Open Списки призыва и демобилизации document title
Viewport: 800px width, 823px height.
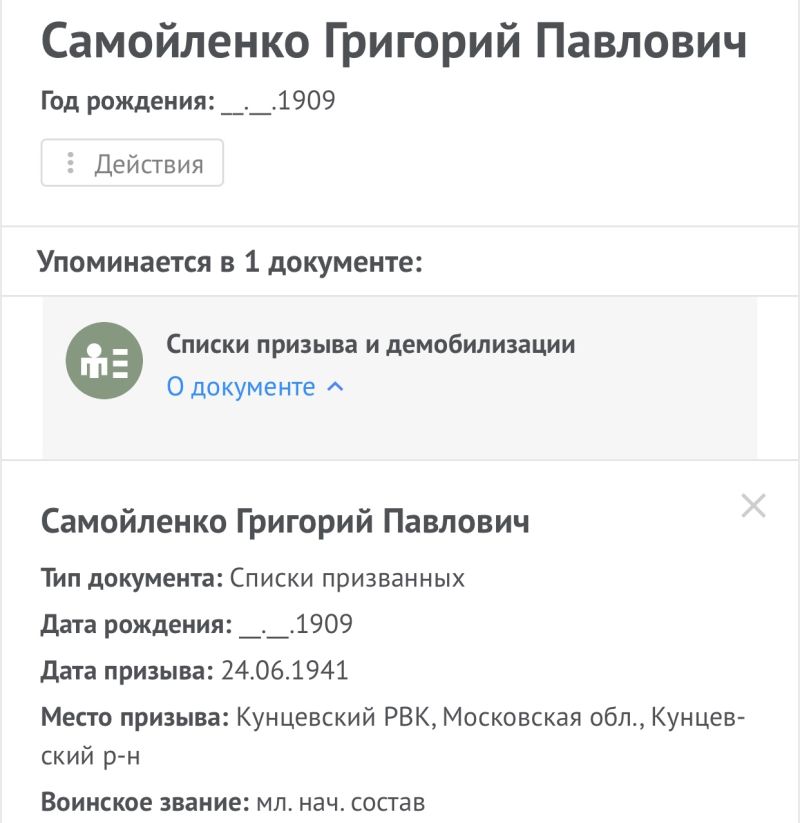pos(371,344)
